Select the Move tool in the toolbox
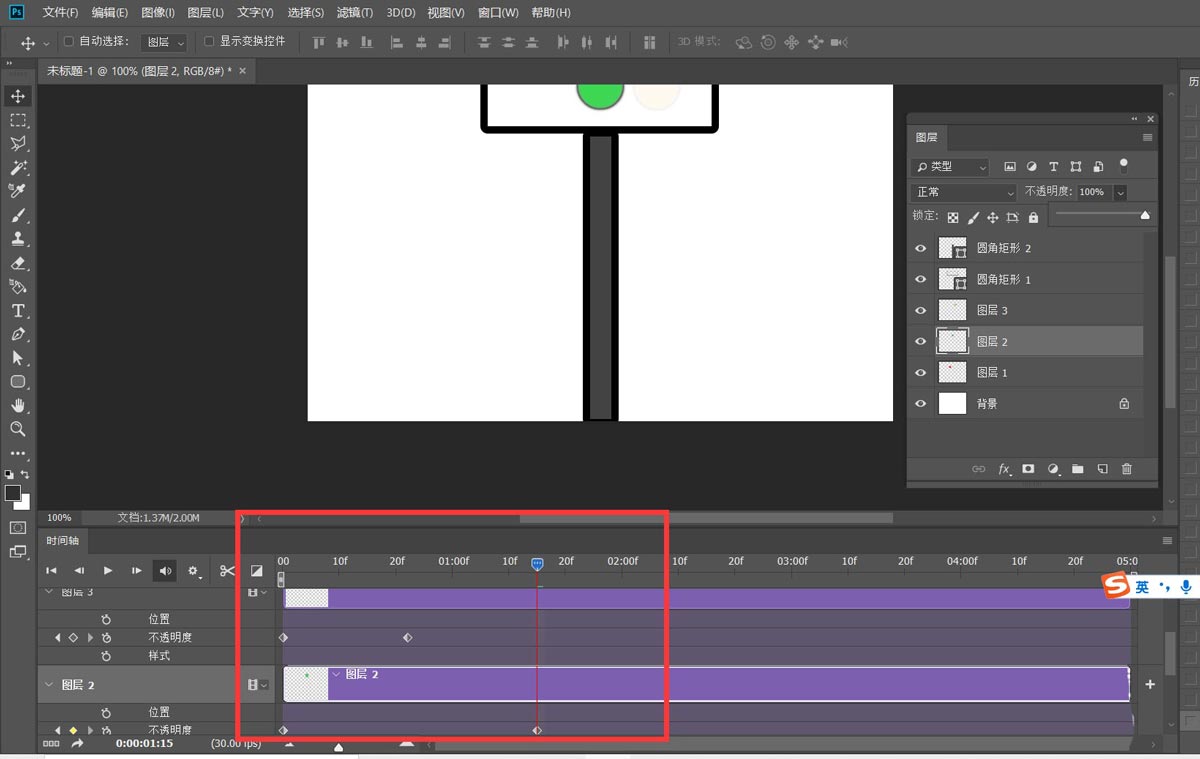This screenshot has height=759, width=1200. tap(18, 96)
